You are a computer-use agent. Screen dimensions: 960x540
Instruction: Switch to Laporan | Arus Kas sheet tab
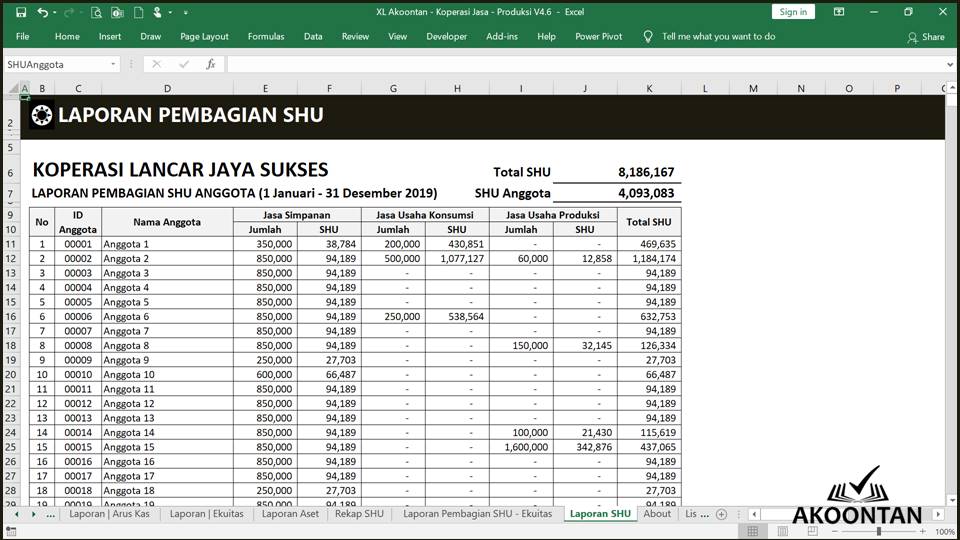(x=109, y=514)
